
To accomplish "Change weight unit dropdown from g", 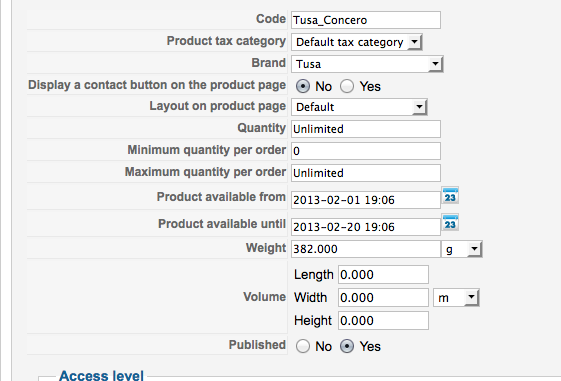I will tap(462, 249).
